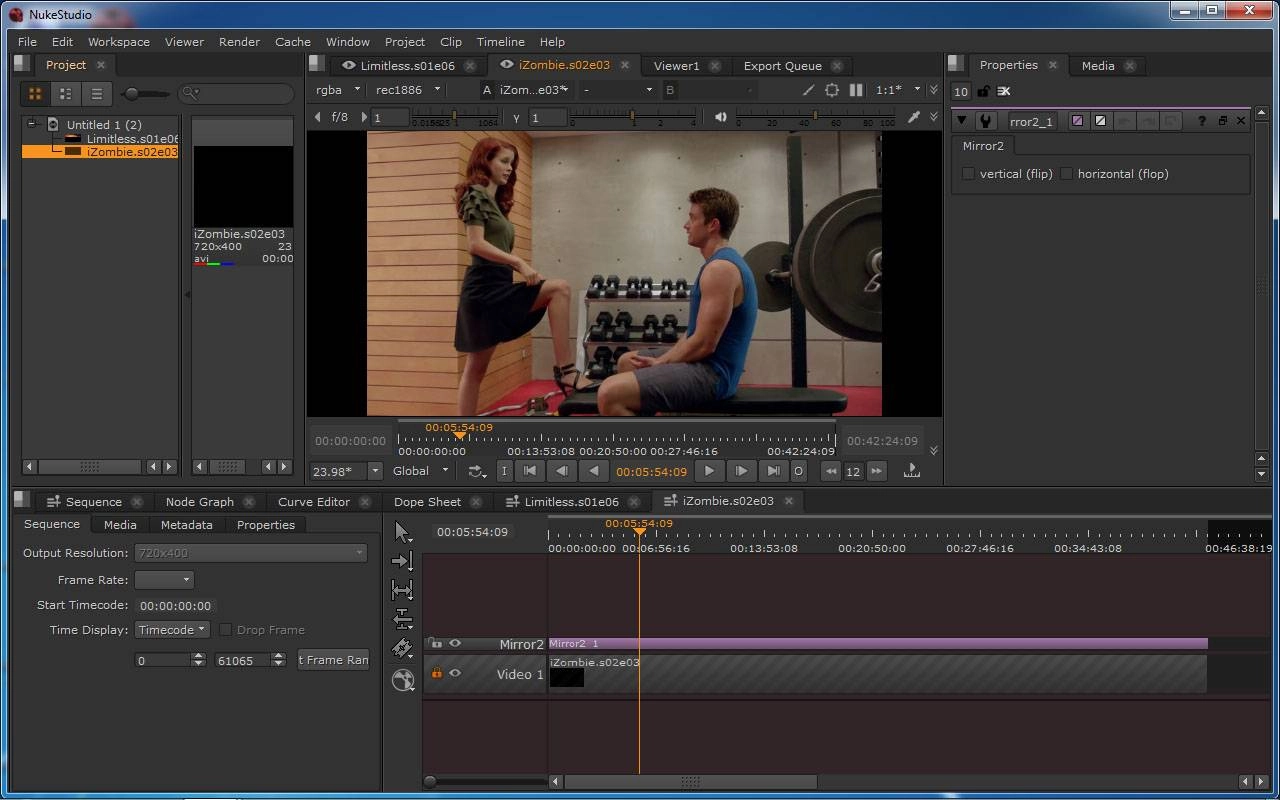1280x800 pixels.
Task: Choose the slip/trim tool in timeline toolbar
Action: click(x=402, y=590)
